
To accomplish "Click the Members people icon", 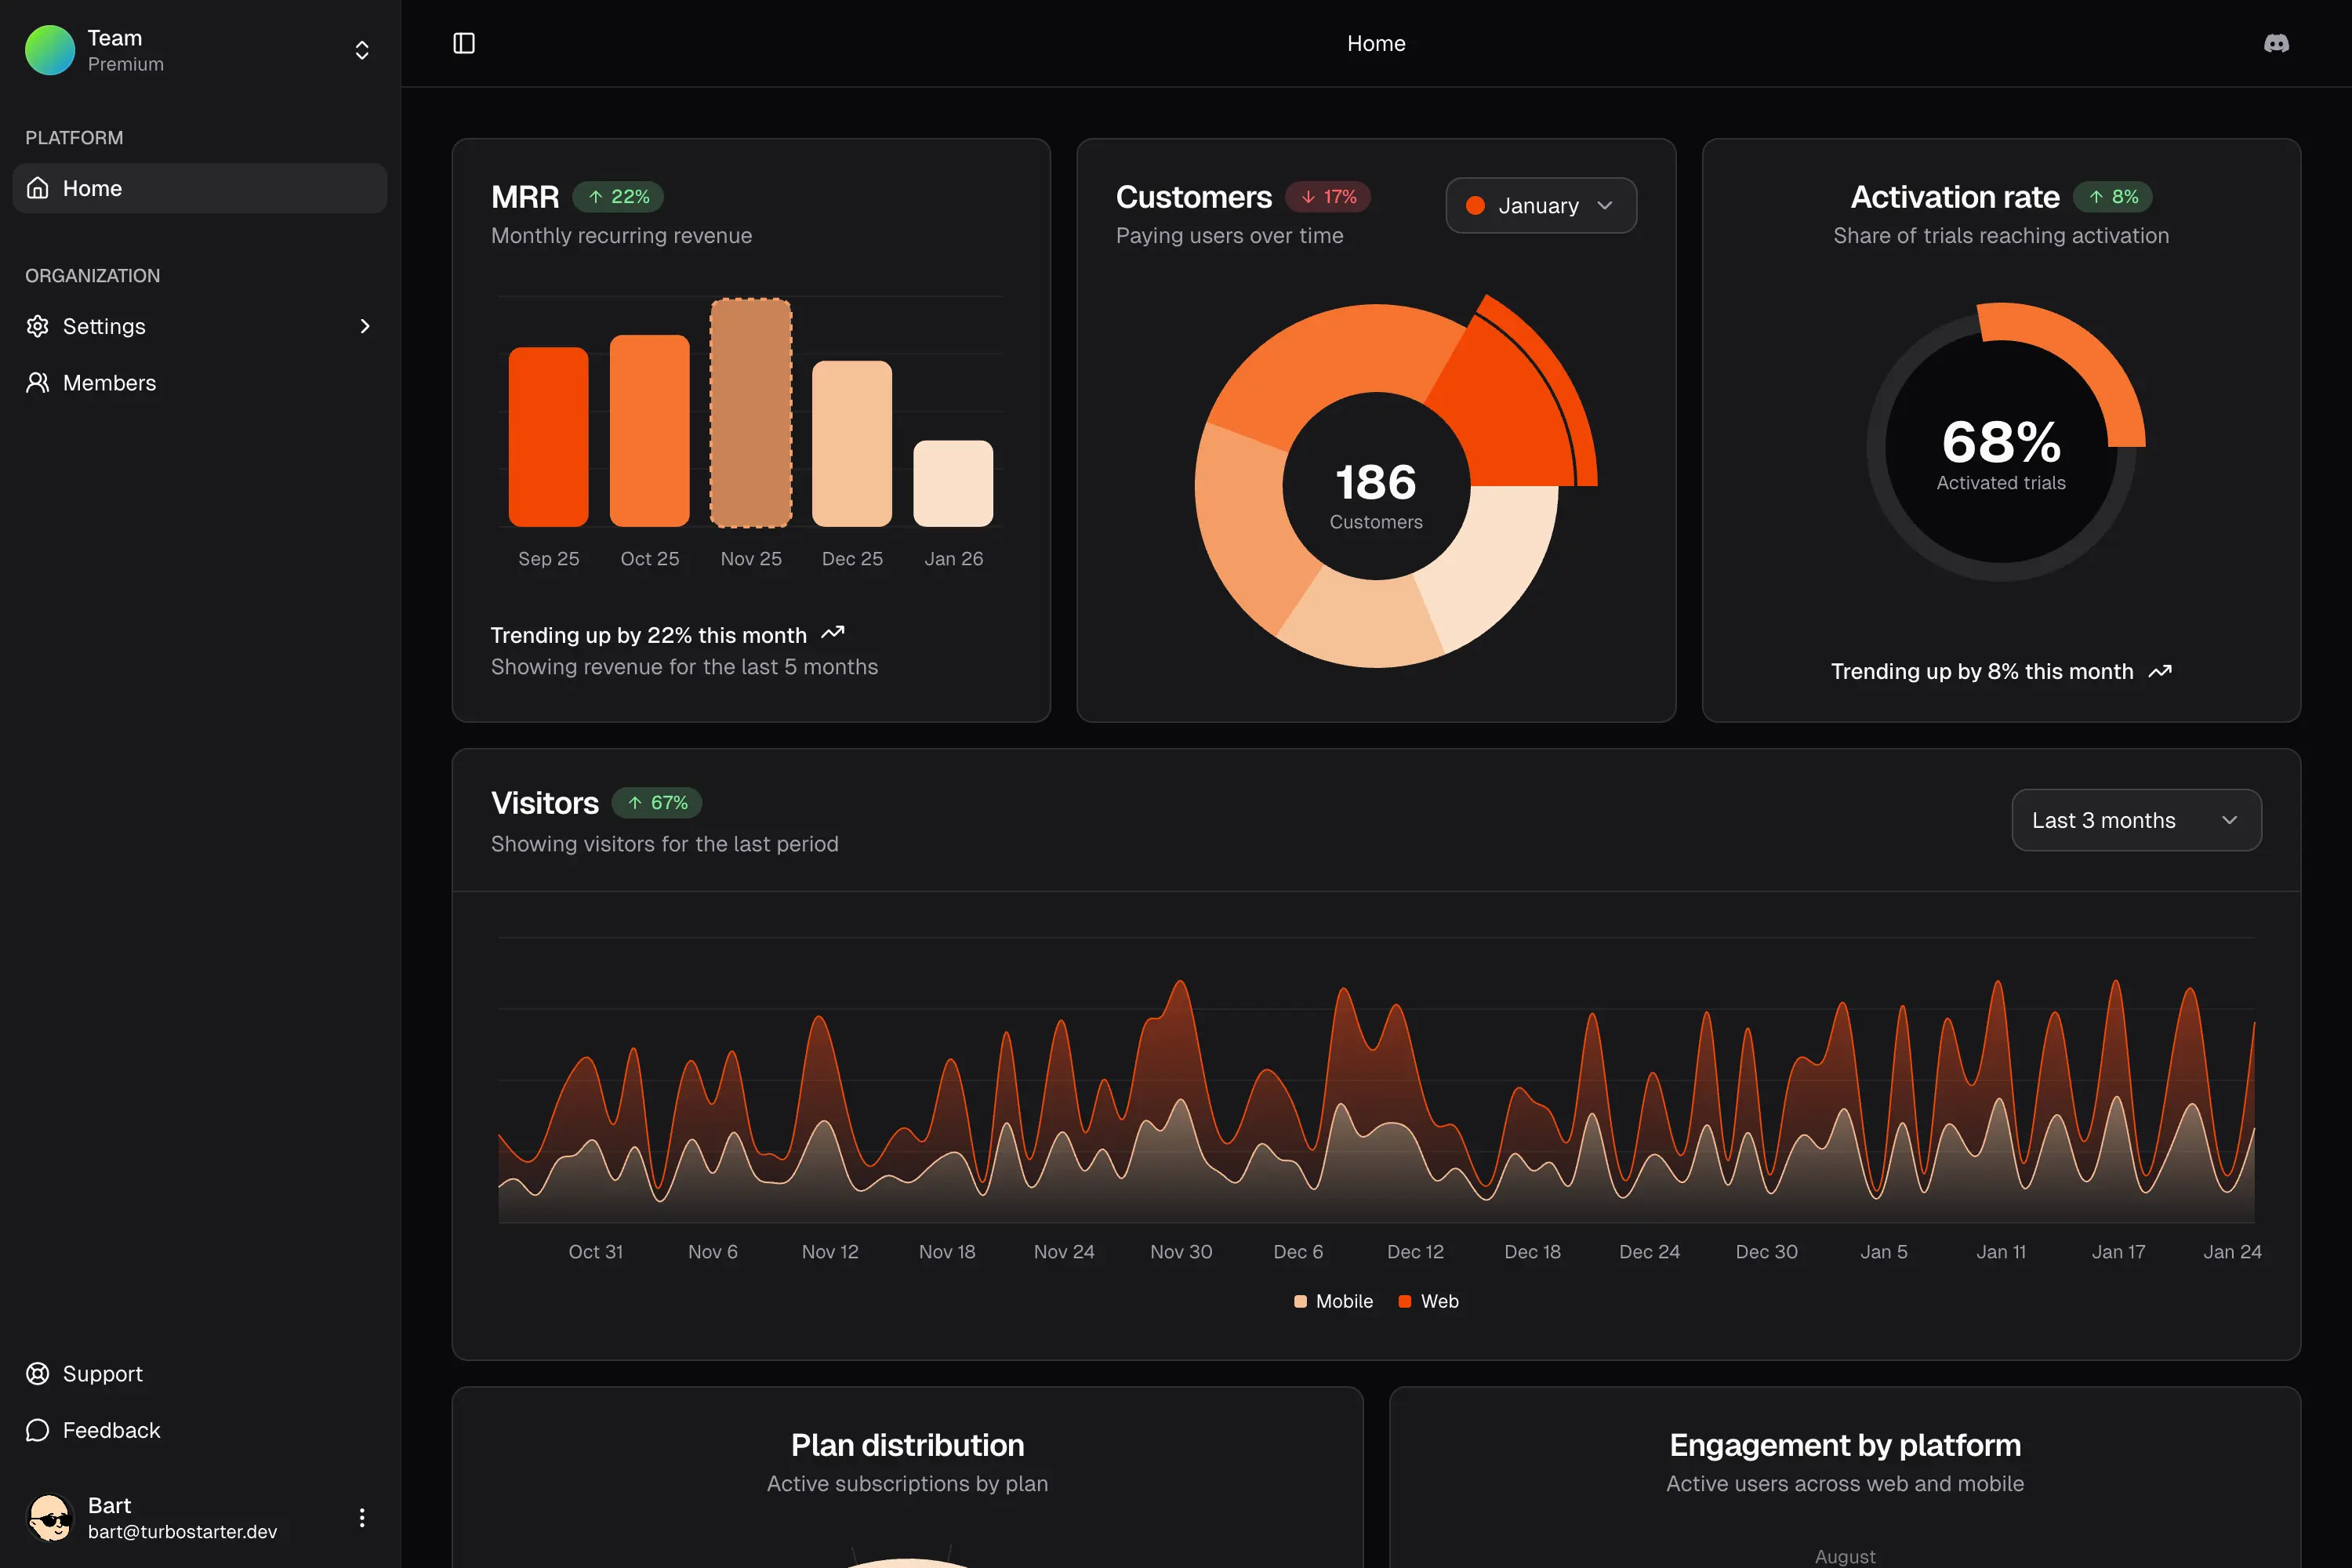I will coord(38,383).
